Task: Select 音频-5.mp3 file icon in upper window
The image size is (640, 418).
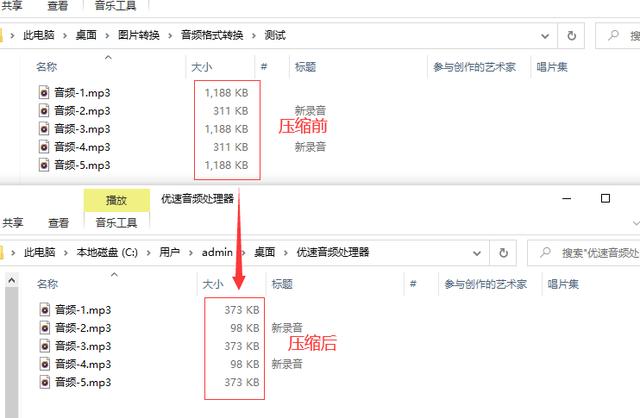Action: pos(44,165)
